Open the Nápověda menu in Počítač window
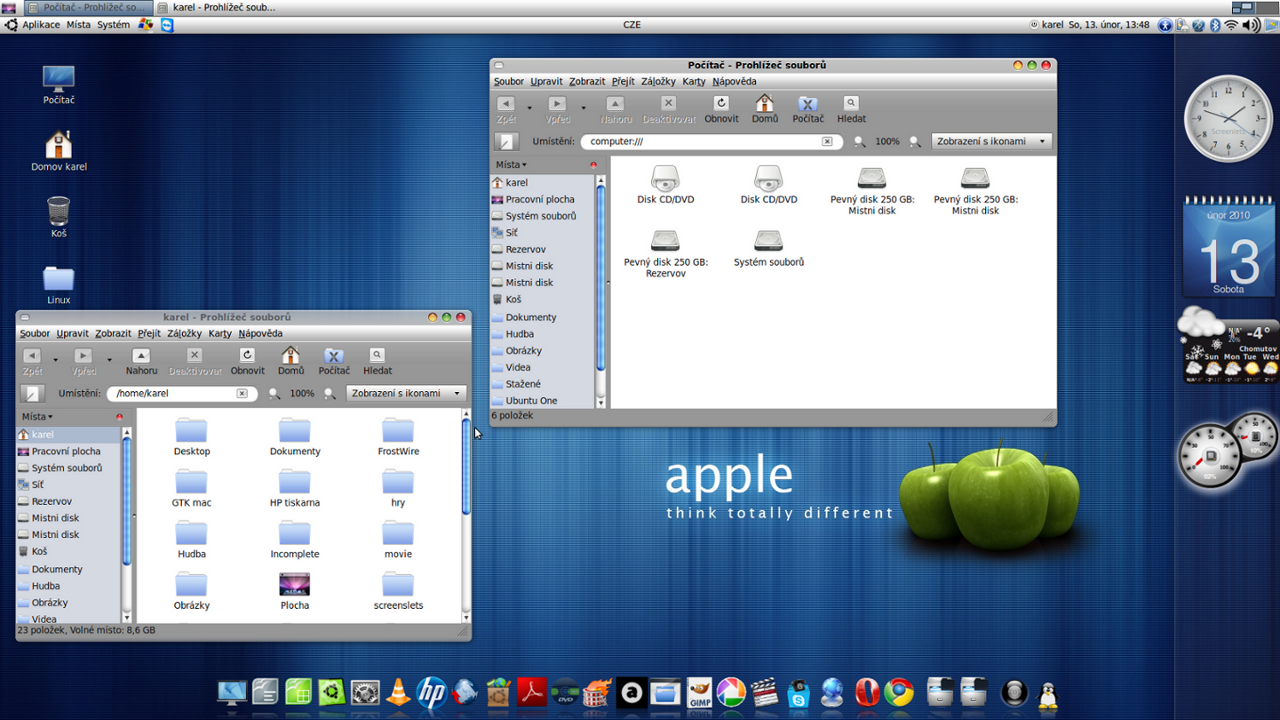This screenshot has height=720, width=1280. click(x=734, y=82)
